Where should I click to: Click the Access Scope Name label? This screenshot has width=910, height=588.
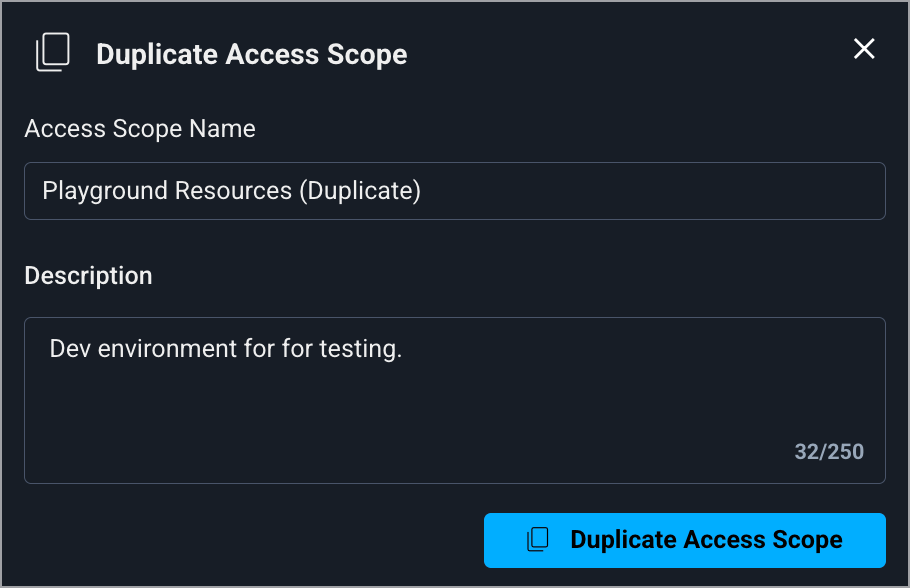[x=140, y=129]
